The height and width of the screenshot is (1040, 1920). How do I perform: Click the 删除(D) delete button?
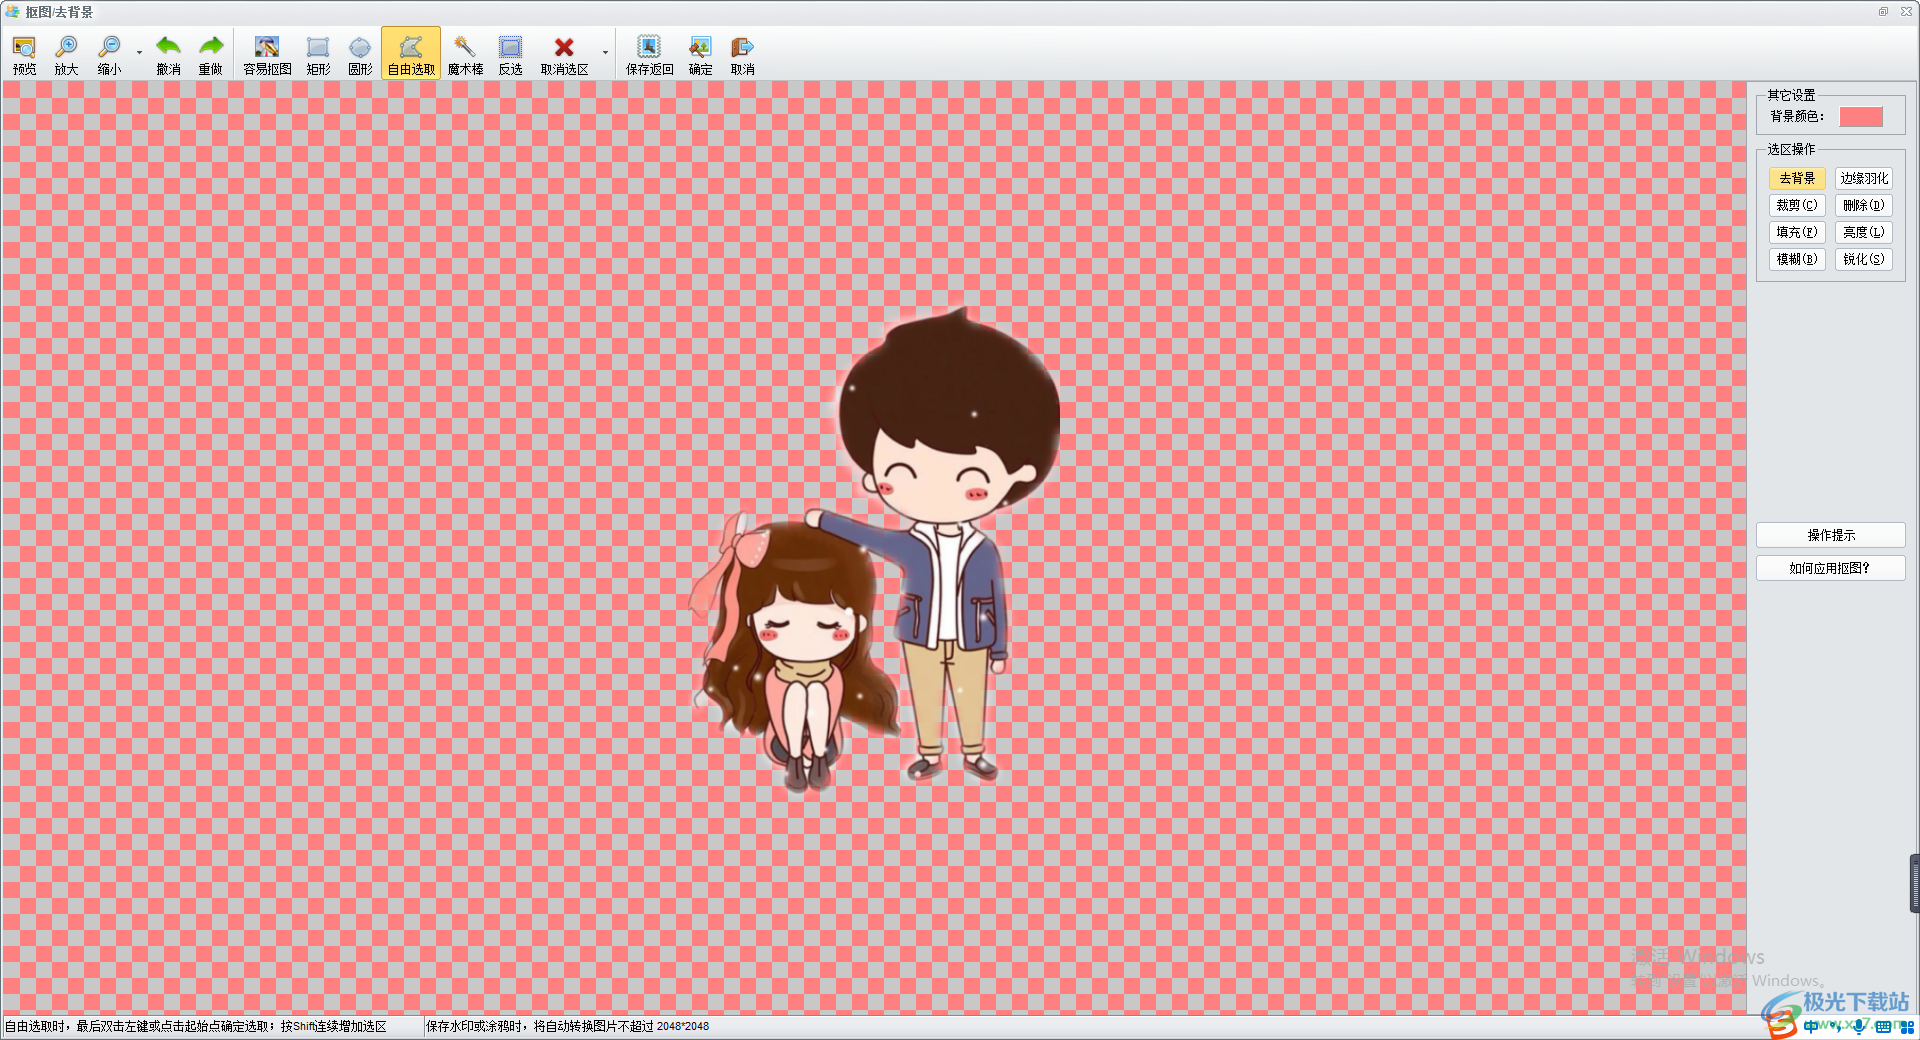pyautogui.click(x=1864, y=205)
